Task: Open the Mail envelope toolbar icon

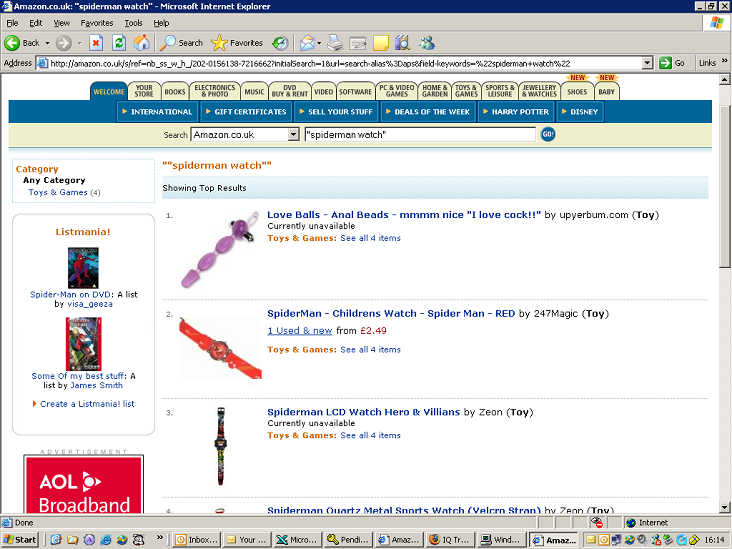Action: pyautogui.click(x=307, y=43)
